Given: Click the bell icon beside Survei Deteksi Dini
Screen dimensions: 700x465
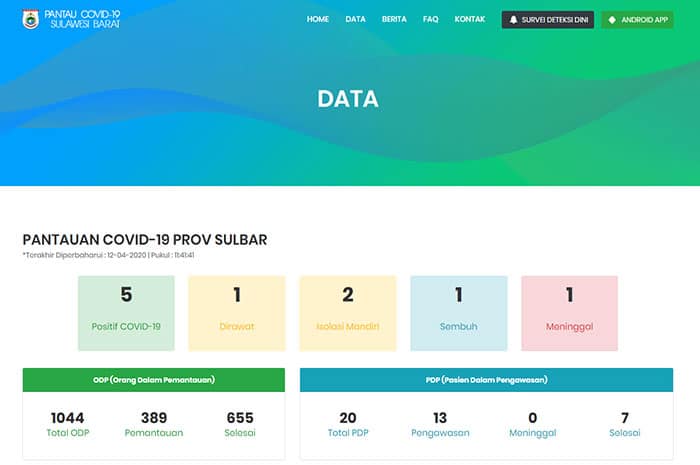Looking at the screenshot, I should tap(514, 20).
